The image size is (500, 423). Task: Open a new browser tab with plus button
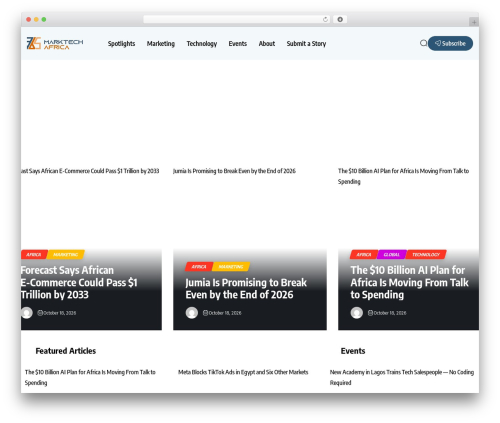(474, 22)
